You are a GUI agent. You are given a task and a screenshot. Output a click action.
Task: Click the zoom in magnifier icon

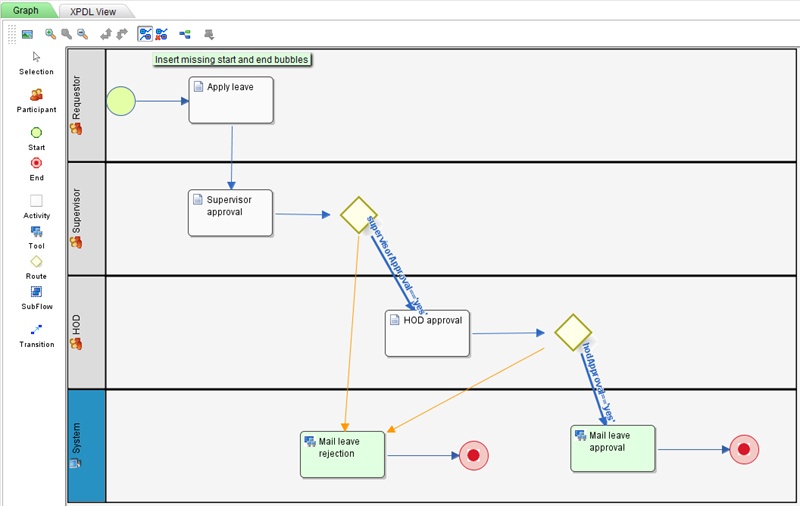tap(50, 33)
